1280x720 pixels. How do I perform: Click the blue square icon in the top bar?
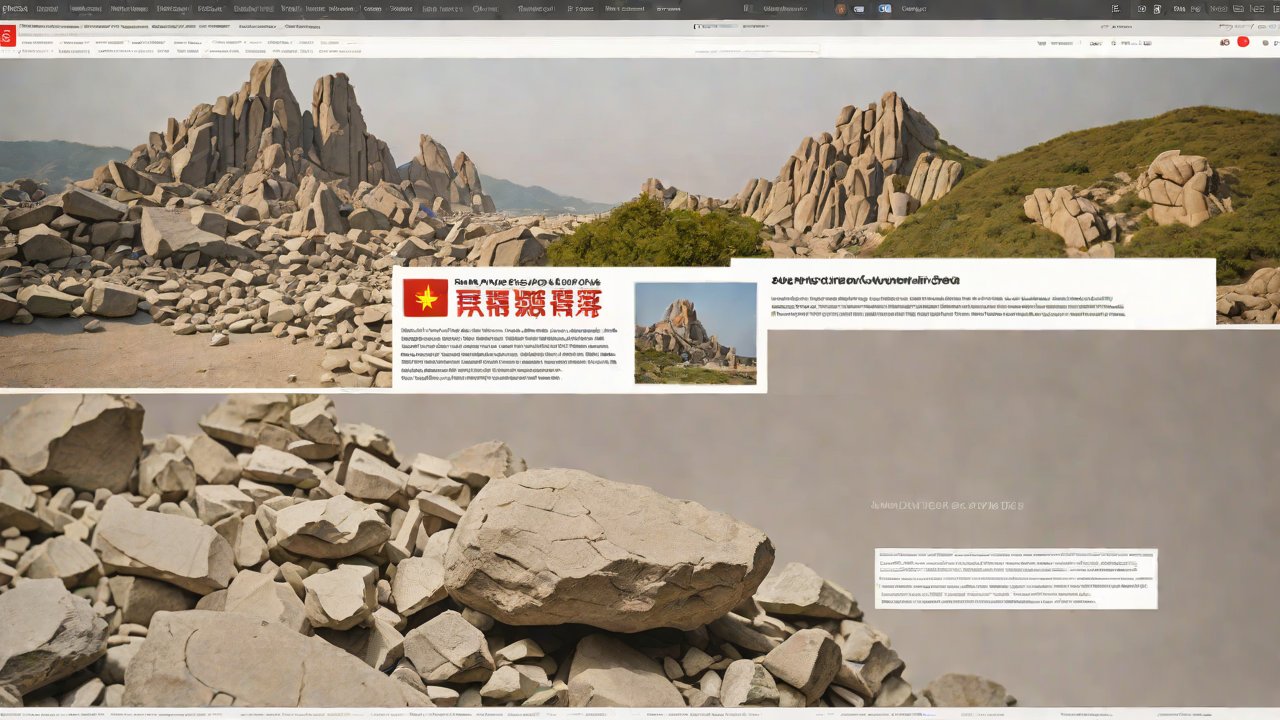click(884, 9)
